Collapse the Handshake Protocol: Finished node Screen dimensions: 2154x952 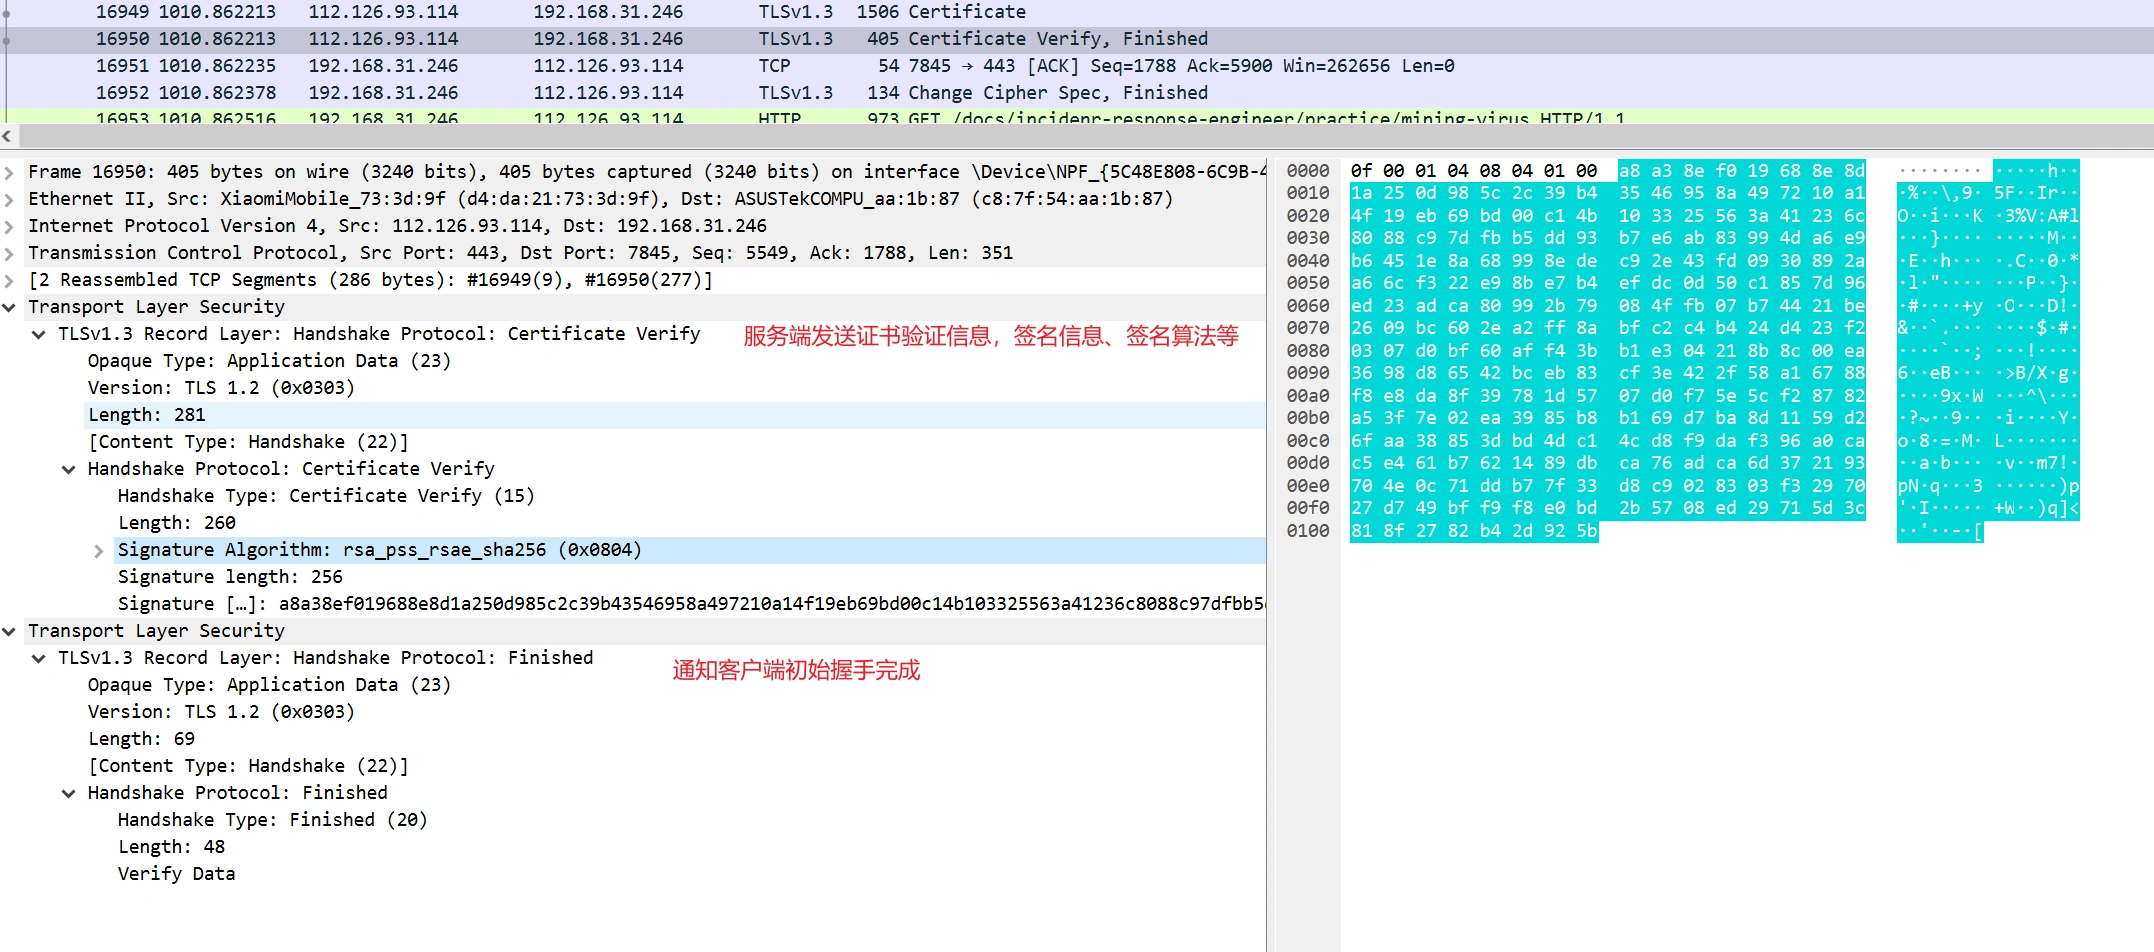point(69,794)
